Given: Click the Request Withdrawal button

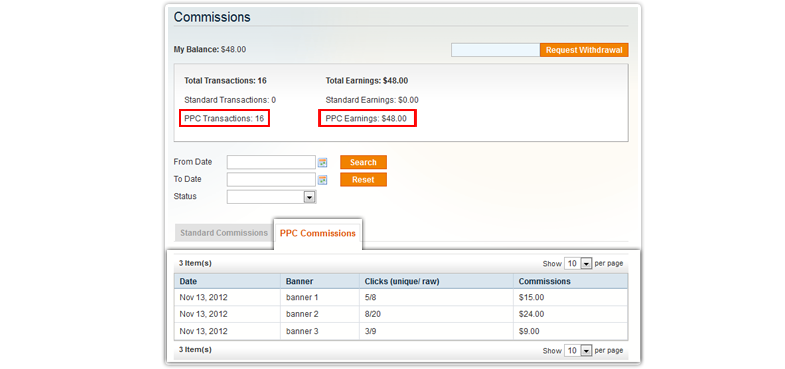Looking at the screenshot, I should [584, 50].
